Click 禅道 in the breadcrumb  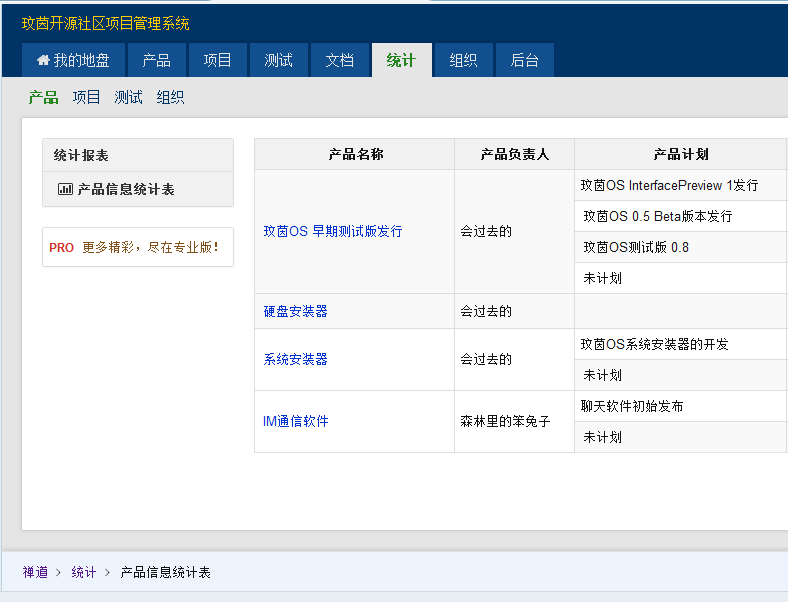pyautogui.click(x=35, y=572)
